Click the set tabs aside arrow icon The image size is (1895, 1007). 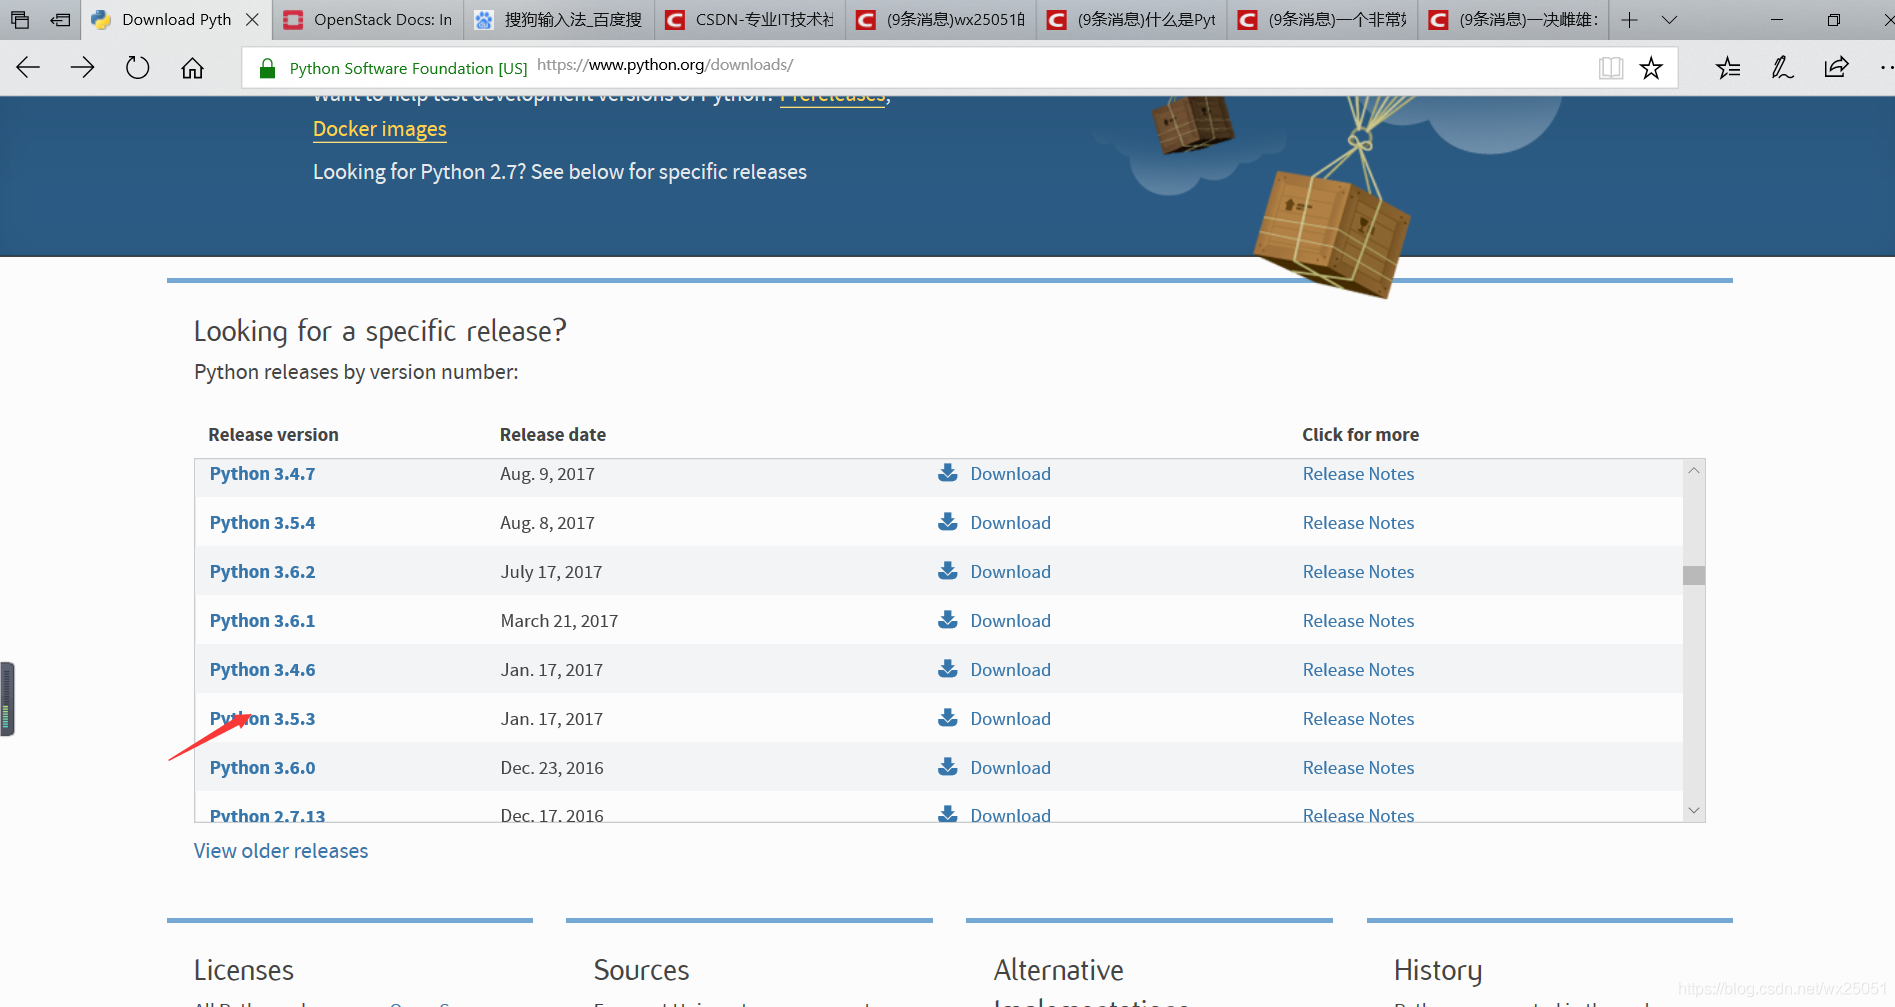coord(61,19)
